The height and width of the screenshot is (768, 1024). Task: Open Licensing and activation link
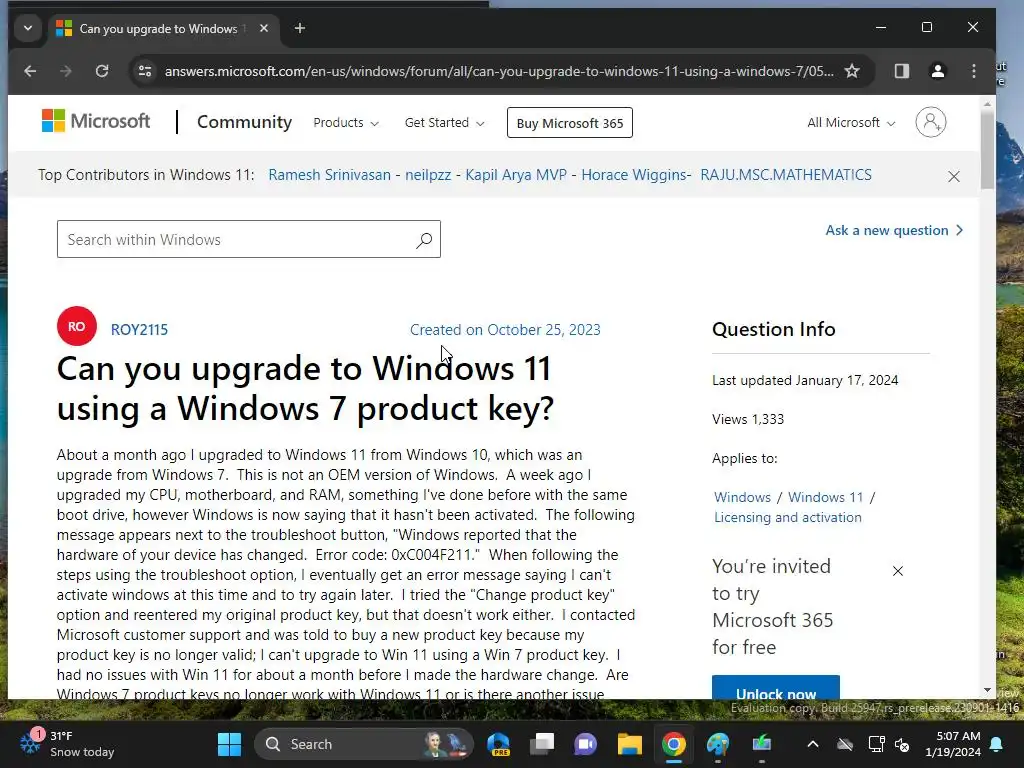pyautogui.click(x=788, y=517)
